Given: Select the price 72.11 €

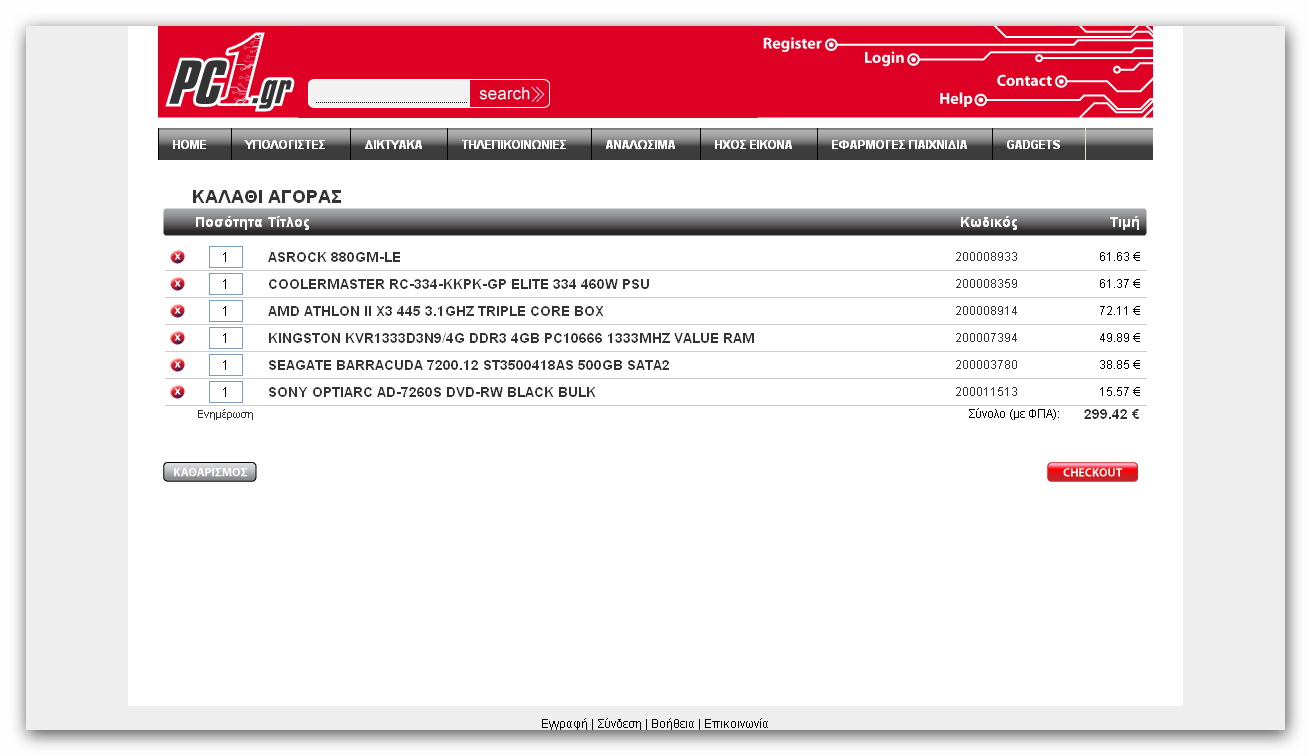Looking at the screenshot, I should click(x=1119, y=311).
